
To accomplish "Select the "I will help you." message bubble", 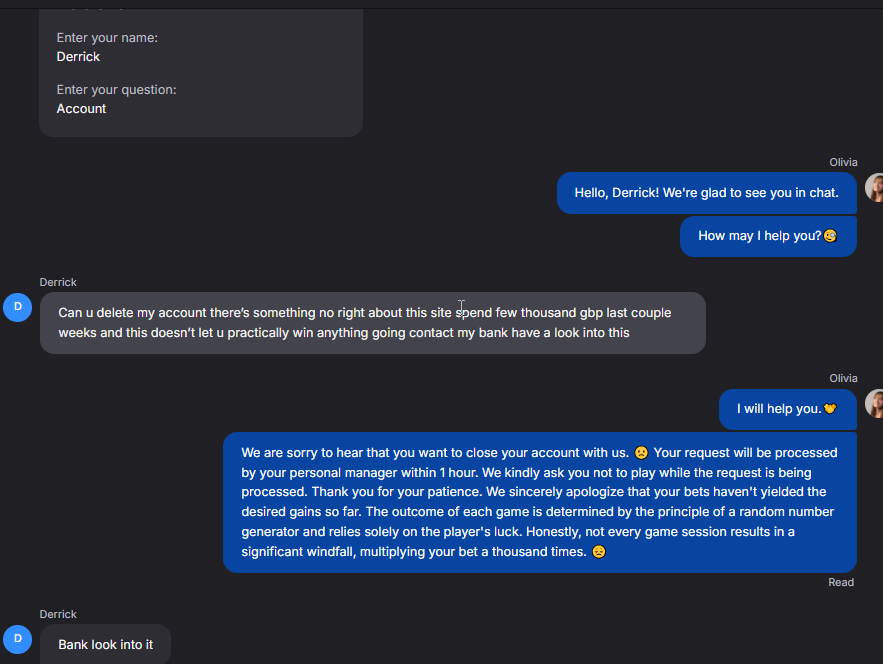I will click(x=780, y=409).
